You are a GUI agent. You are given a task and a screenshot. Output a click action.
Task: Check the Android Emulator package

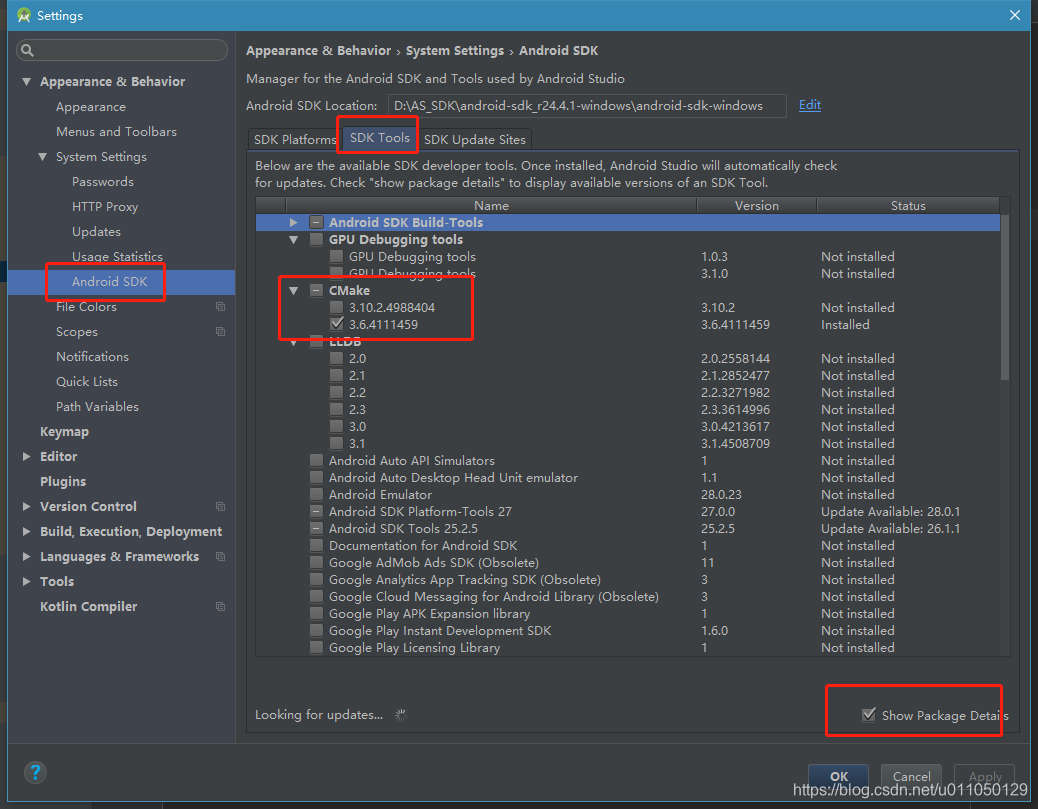point(316,494)
